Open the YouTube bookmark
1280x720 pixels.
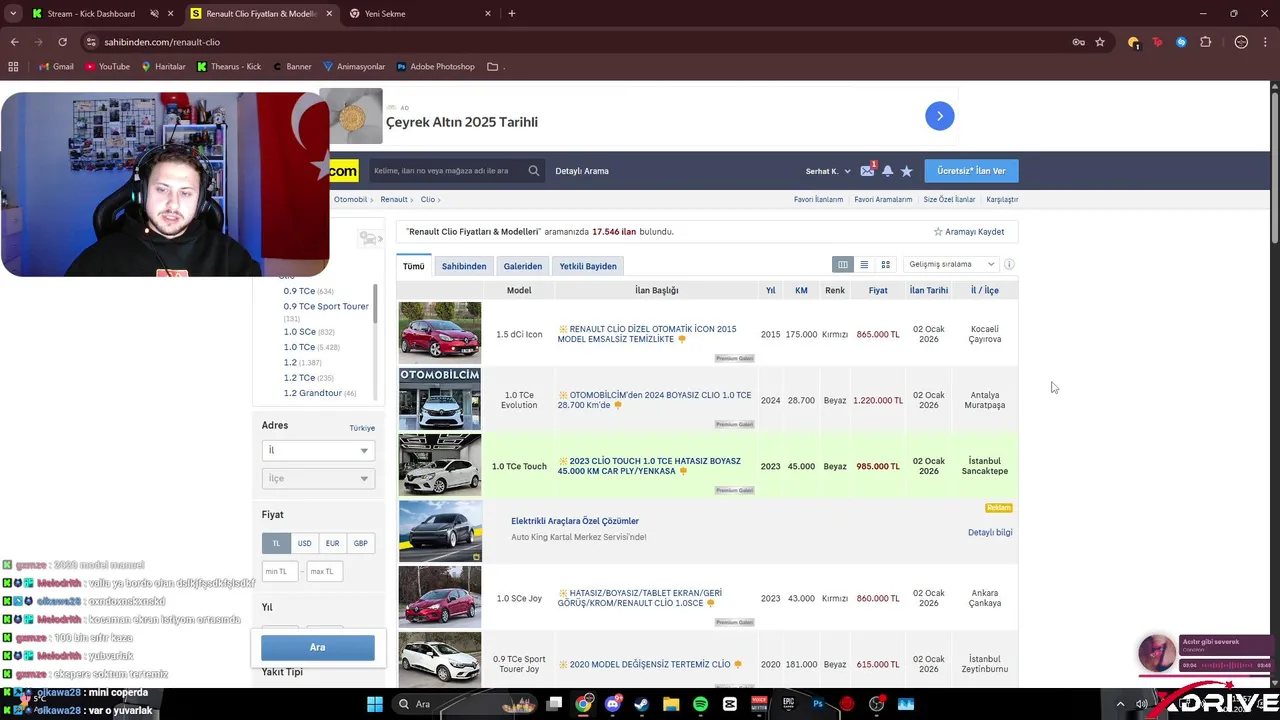(x=108, y=67)
